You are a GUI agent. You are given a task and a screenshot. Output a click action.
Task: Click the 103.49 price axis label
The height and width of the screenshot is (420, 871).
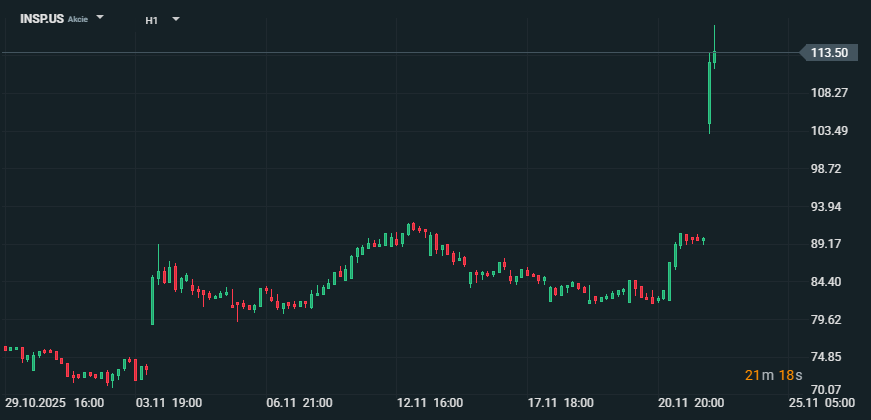pyautogui.click(x=830, y=131)
